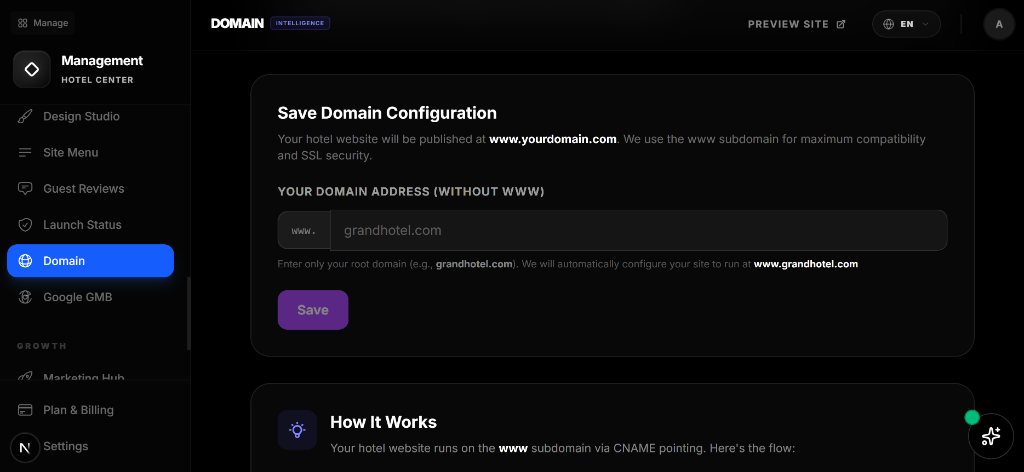This screenshot has width=1024, height=472.
Task: Click the Management diamond logo icon
Action: 32,70
